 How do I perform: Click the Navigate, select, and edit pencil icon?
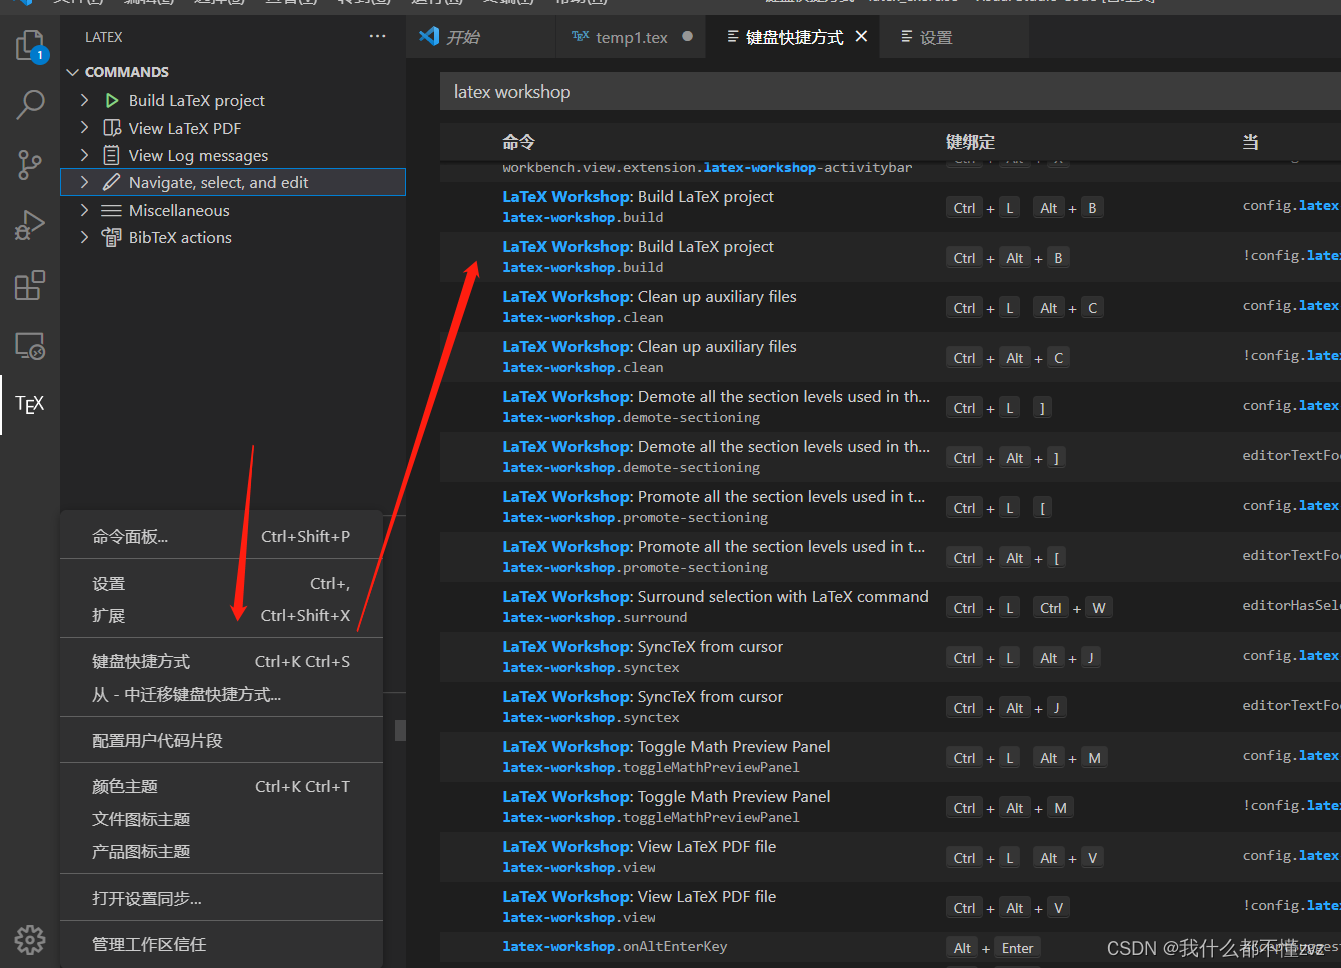112,182
